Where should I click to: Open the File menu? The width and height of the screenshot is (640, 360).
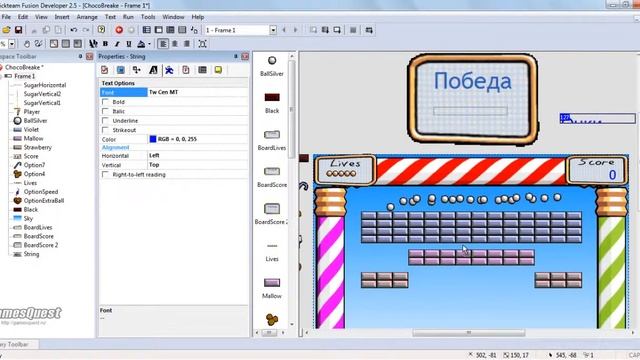pyautogui.click(x=6, y=17)
